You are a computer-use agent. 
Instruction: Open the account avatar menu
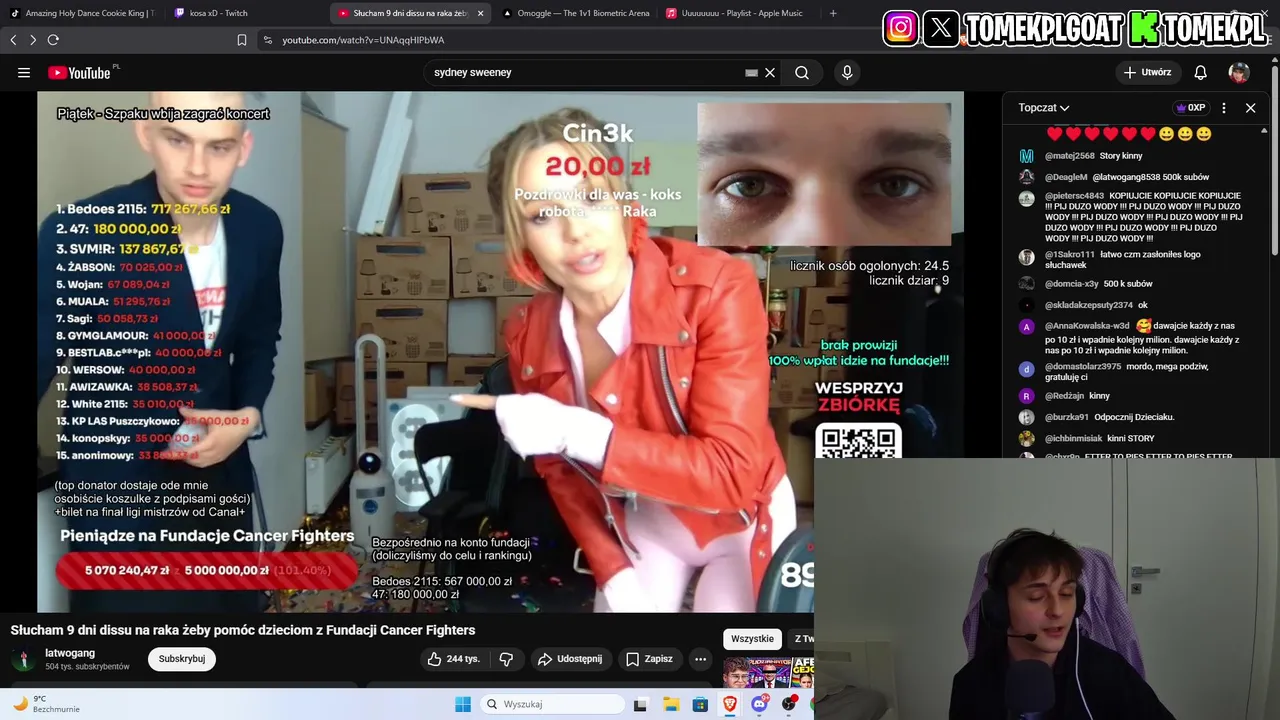[x=1239, y=72]
